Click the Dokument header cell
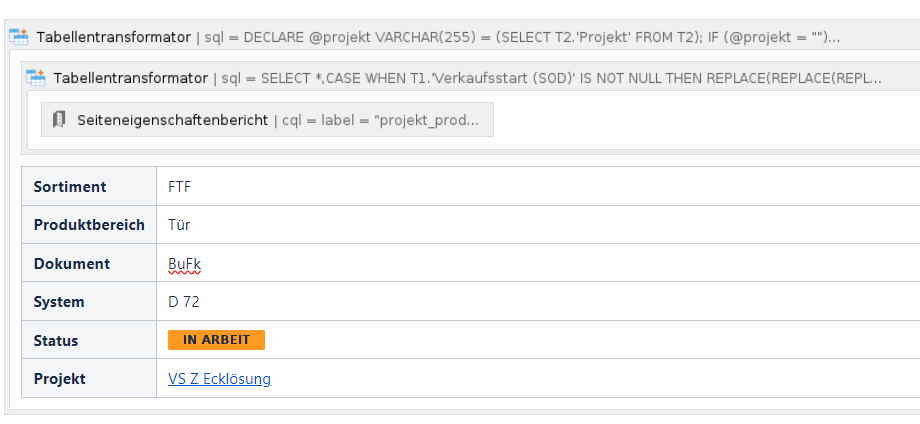The image size is (920, 424). pos(89,263)
